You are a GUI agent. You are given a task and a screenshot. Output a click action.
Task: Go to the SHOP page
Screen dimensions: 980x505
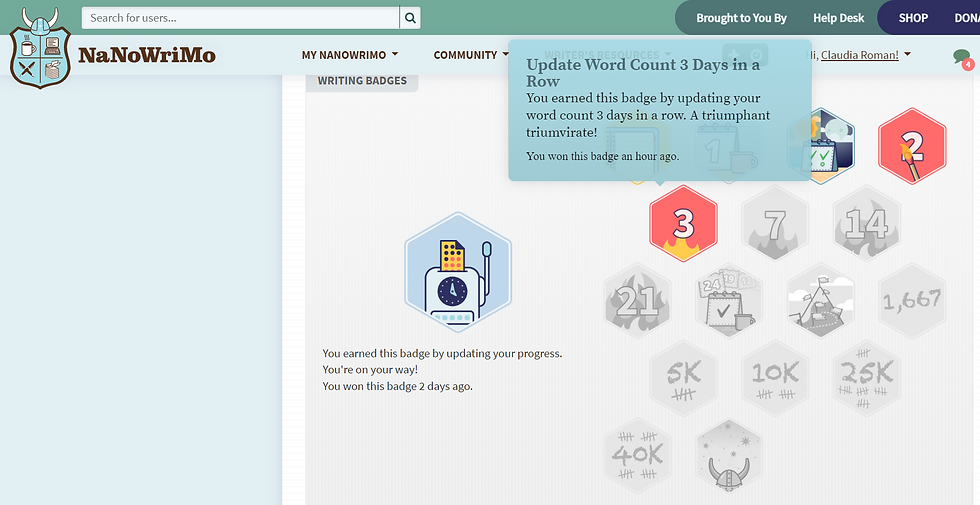(x=913, y=18)
